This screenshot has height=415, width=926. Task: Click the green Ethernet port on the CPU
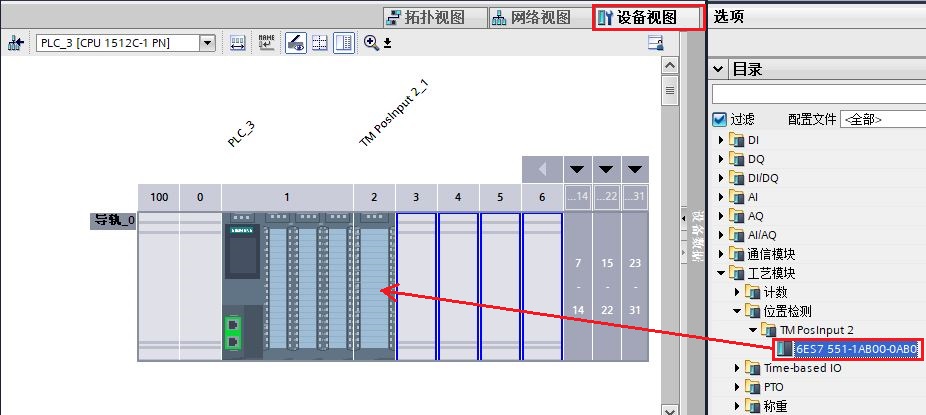233,332
